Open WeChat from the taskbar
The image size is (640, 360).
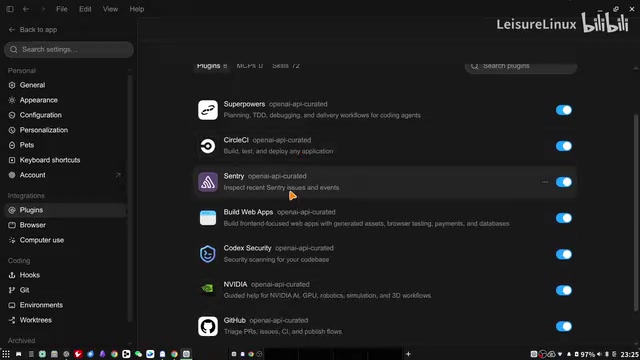pos(138,354)
